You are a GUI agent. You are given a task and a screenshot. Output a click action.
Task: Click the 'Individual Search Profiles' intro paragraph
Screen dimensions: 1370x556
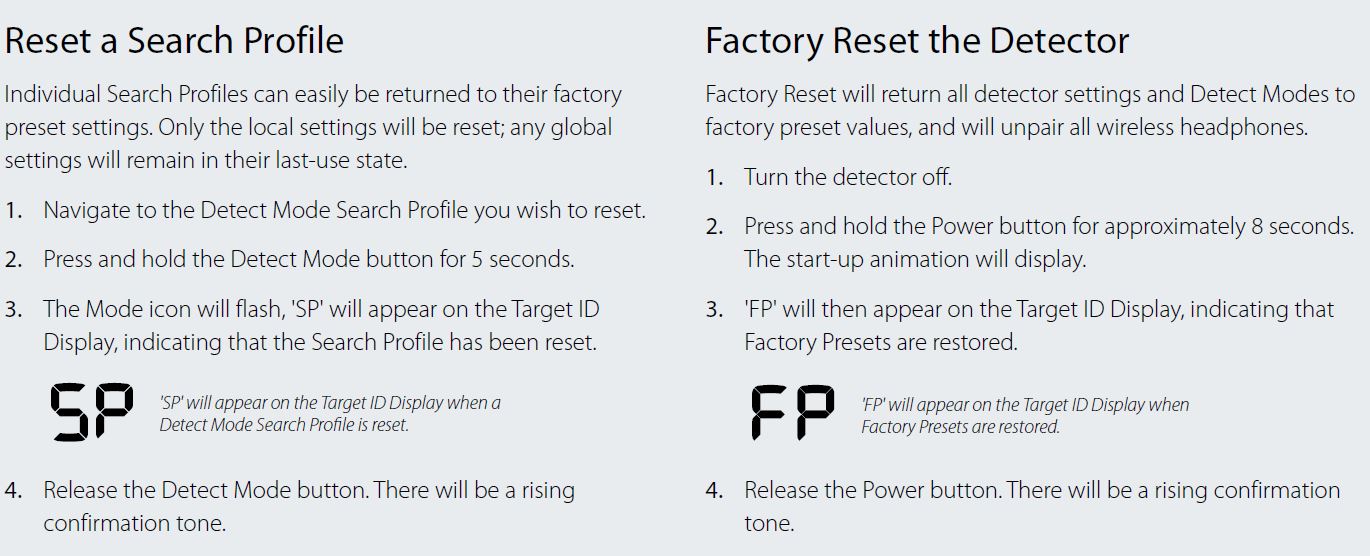(x=313, y=127)
